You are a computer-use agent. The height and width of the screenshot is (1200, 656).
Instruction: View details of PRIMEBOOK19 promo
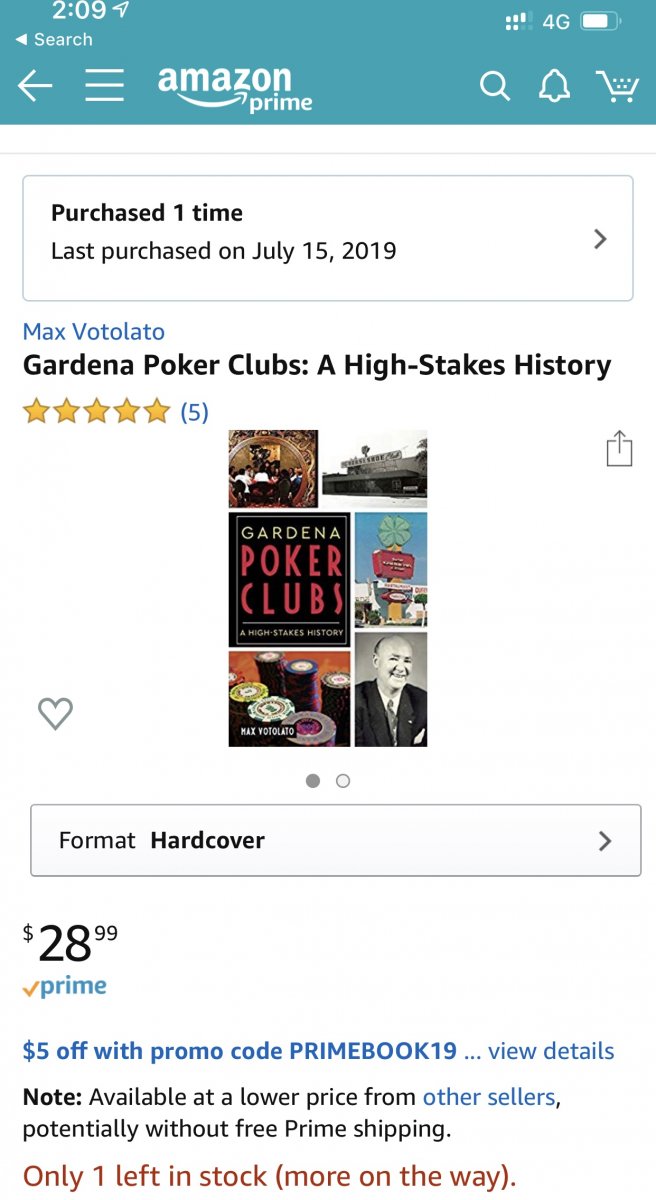point(551,1051)
